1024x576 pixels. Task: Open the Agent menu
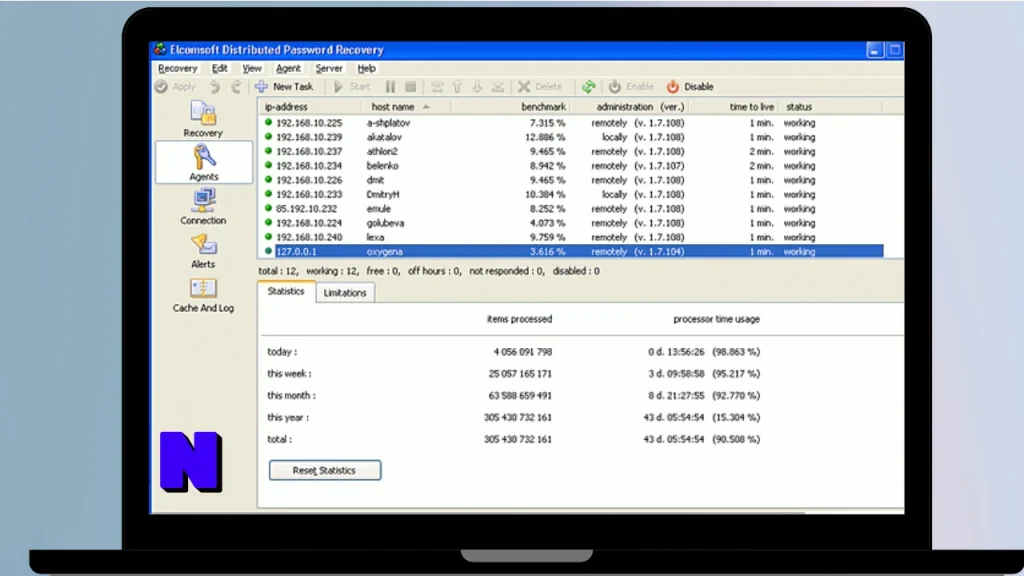click(288, 68)
